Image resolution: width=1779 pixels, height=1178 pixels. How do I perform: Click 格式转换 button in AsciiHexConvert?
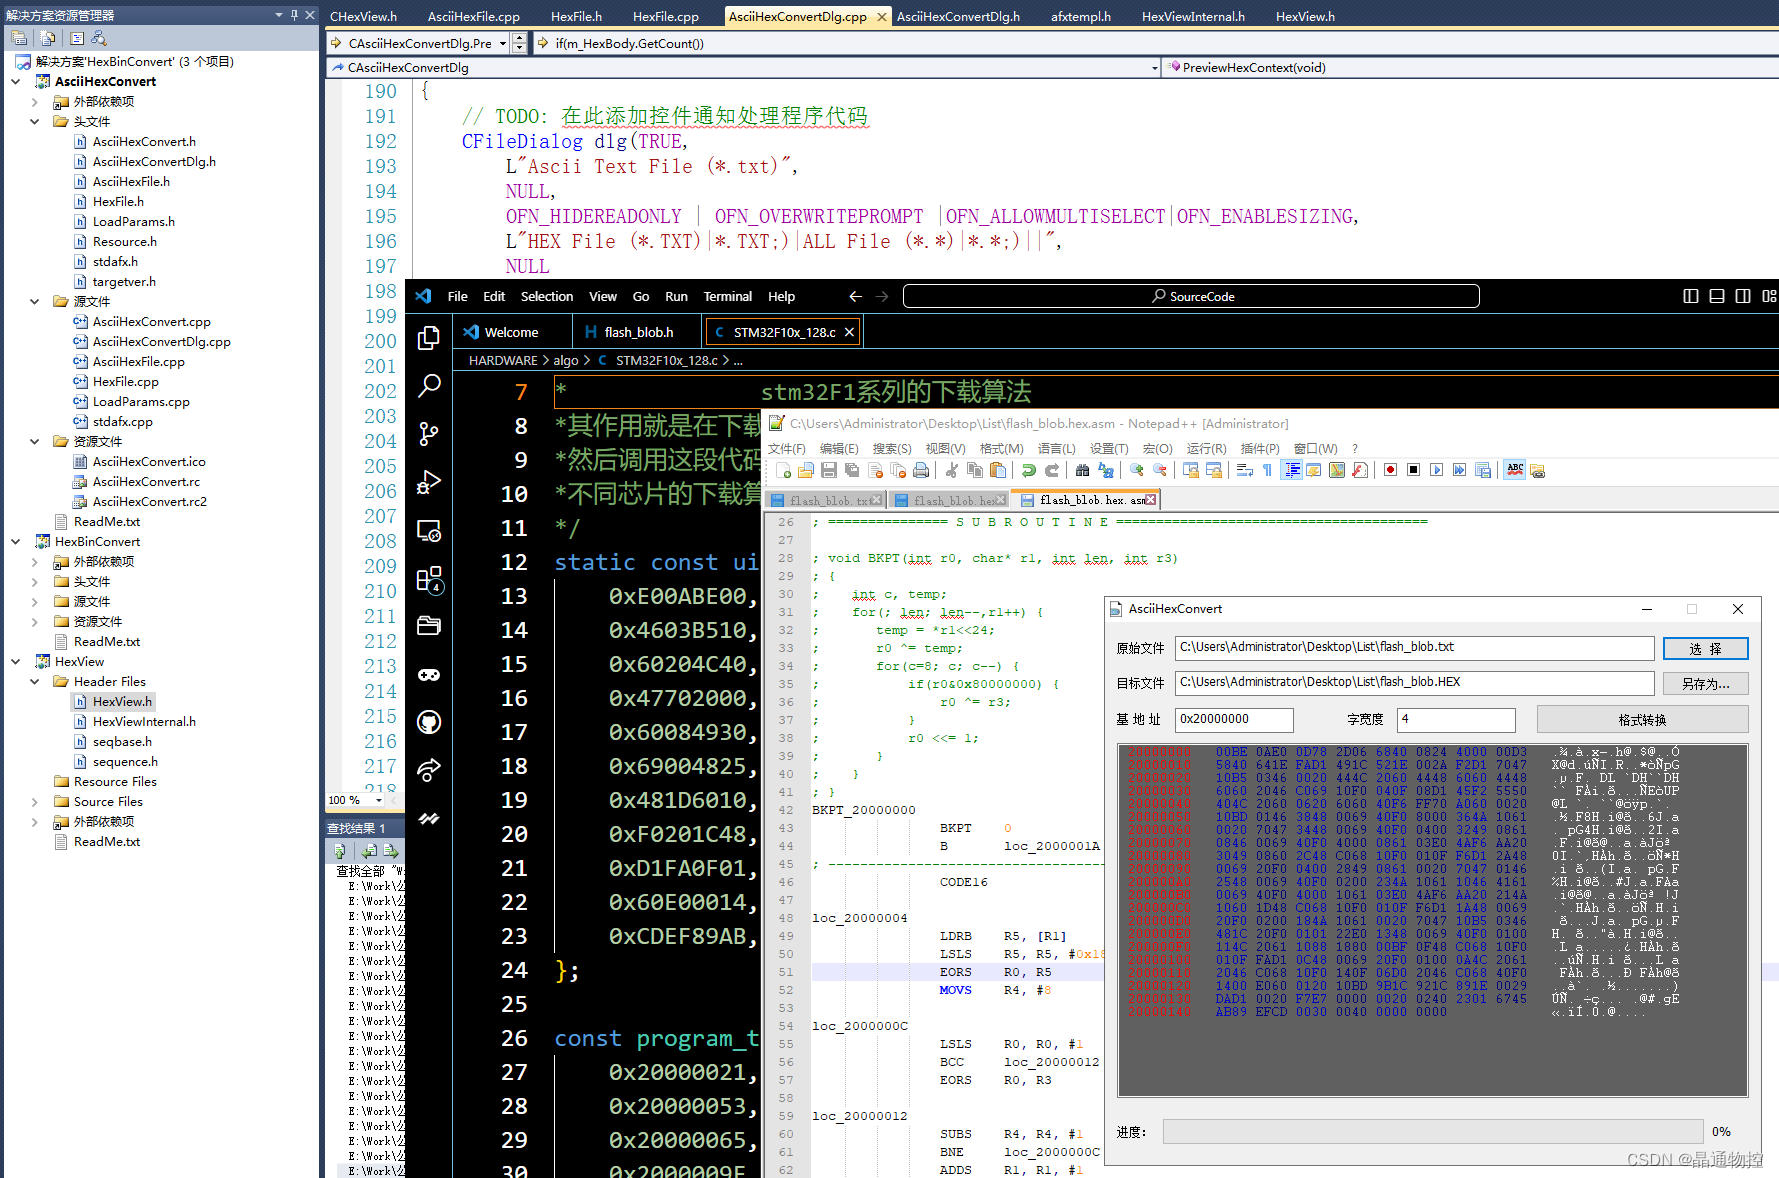(1642, 720)
